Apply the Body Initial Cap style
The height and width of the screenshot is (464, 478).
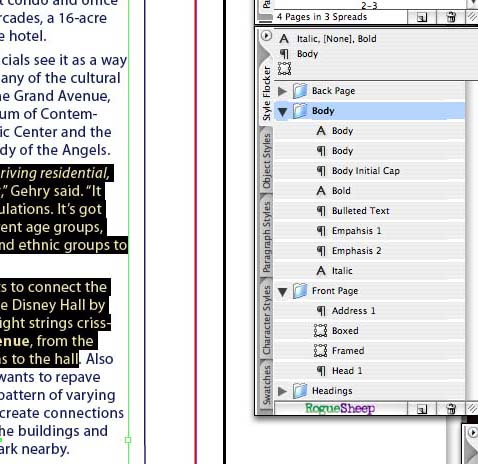[369, 171]
